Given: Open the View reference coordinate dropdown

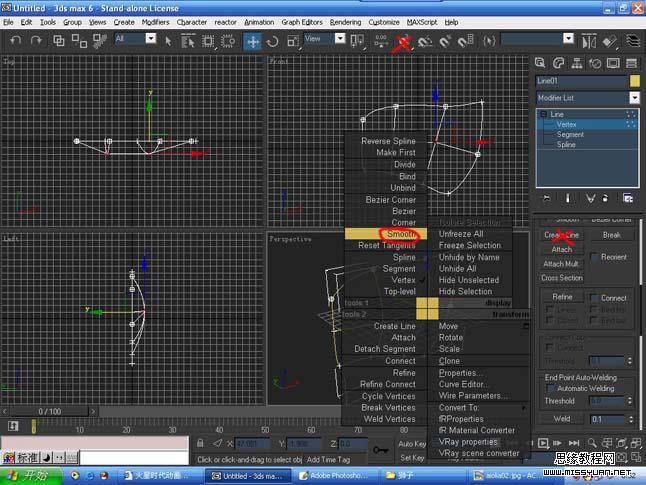Looking at the screenshot, I should coord(339,38).
